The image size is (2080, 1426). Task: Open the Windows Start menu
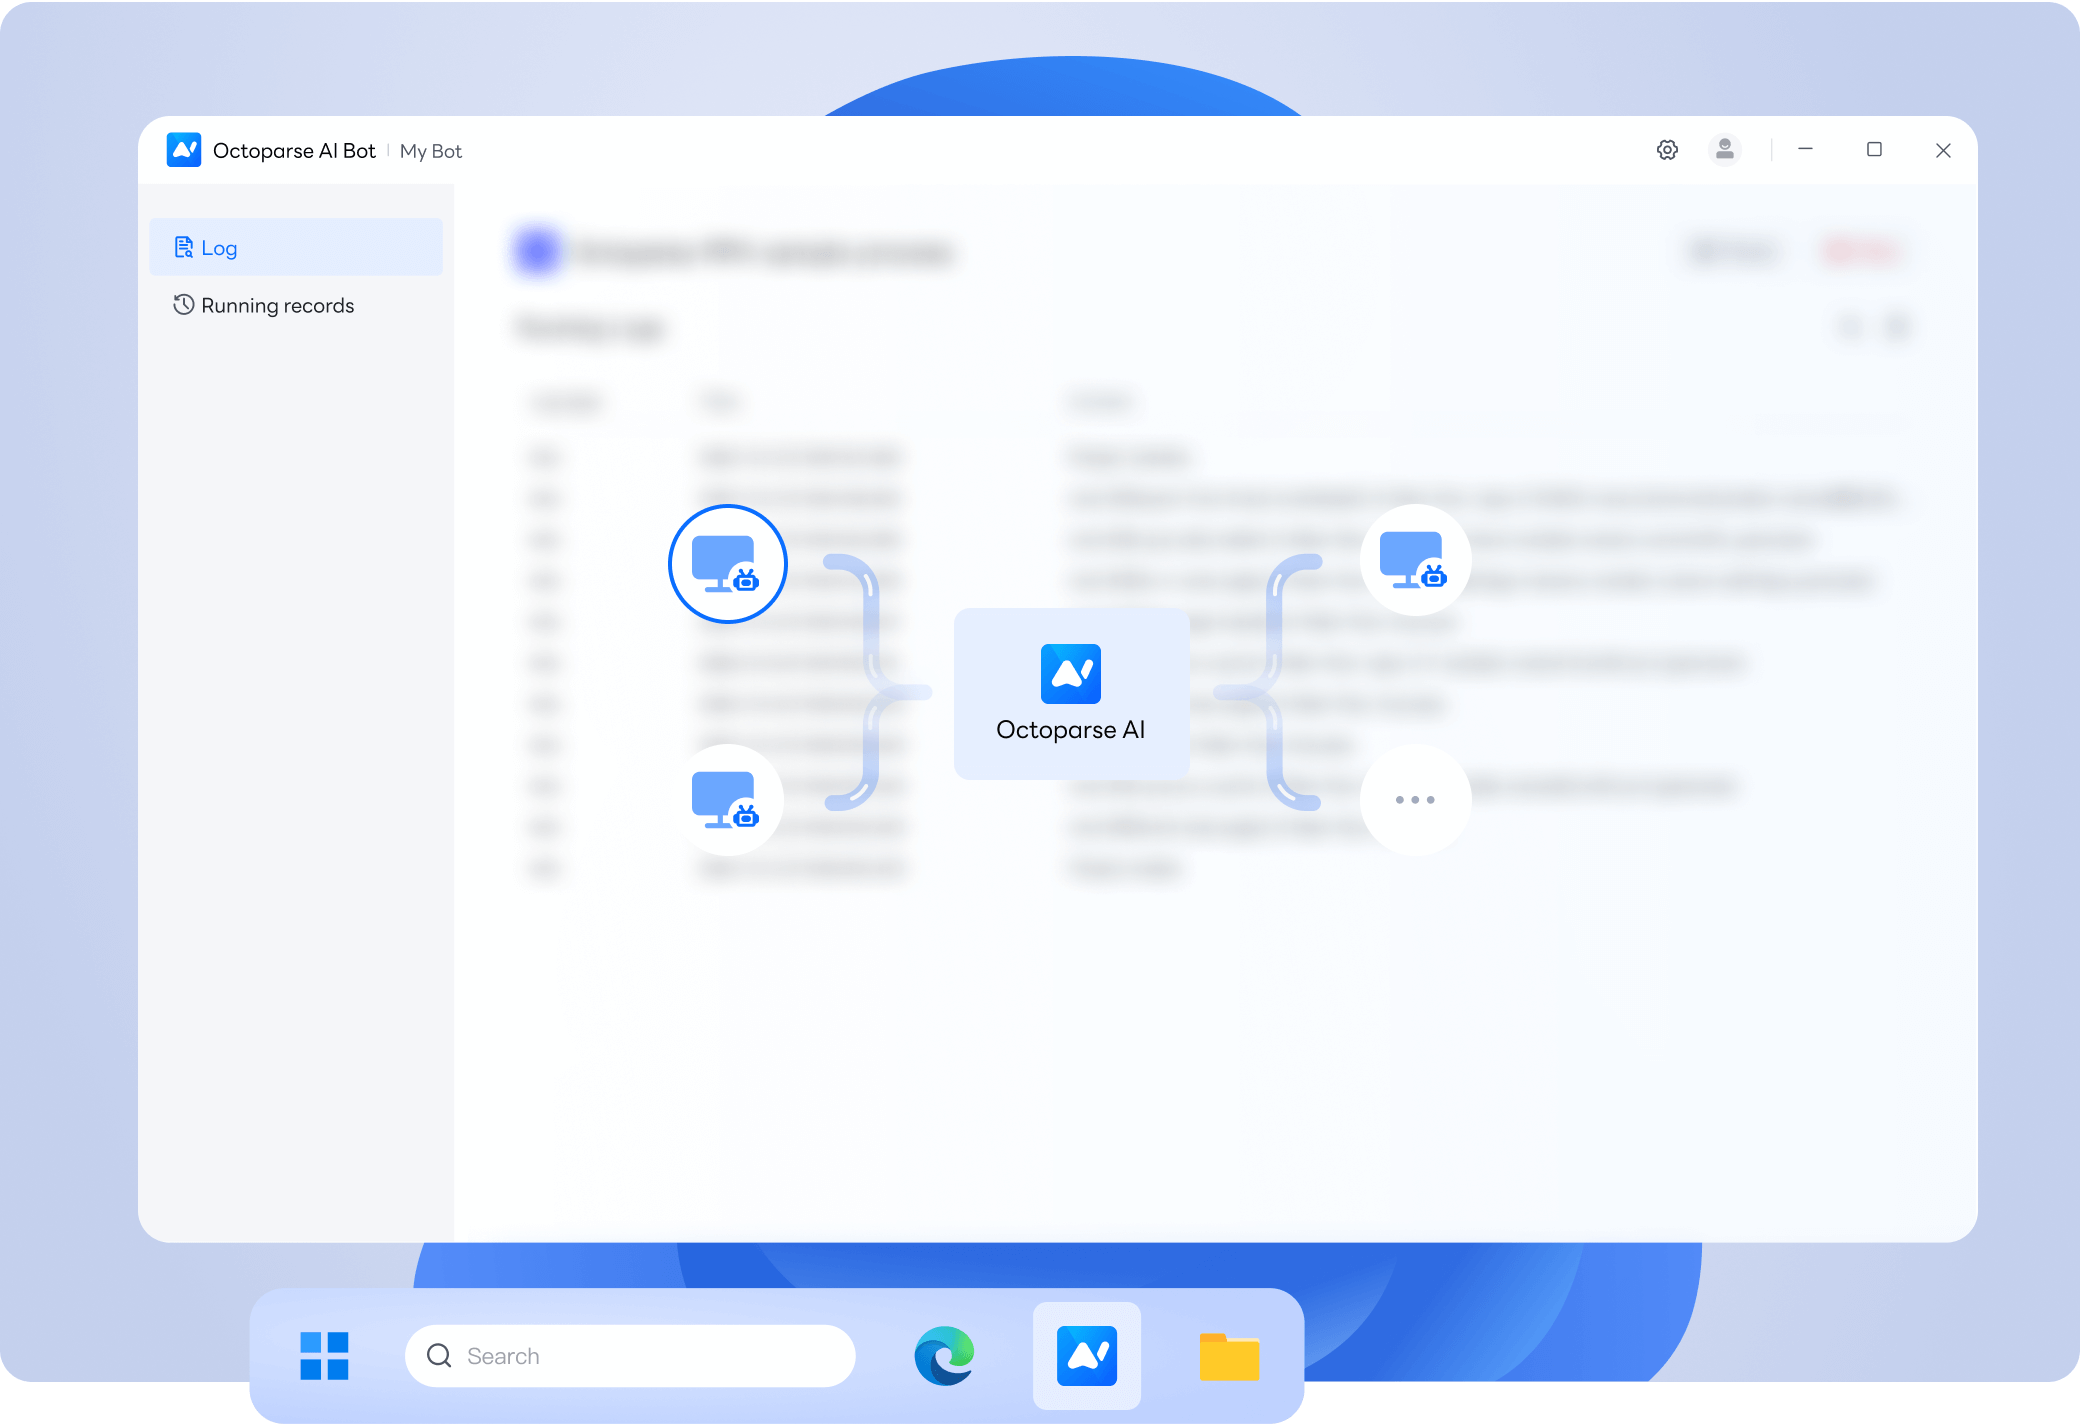pyautogui.click(x=324, y=1356)
